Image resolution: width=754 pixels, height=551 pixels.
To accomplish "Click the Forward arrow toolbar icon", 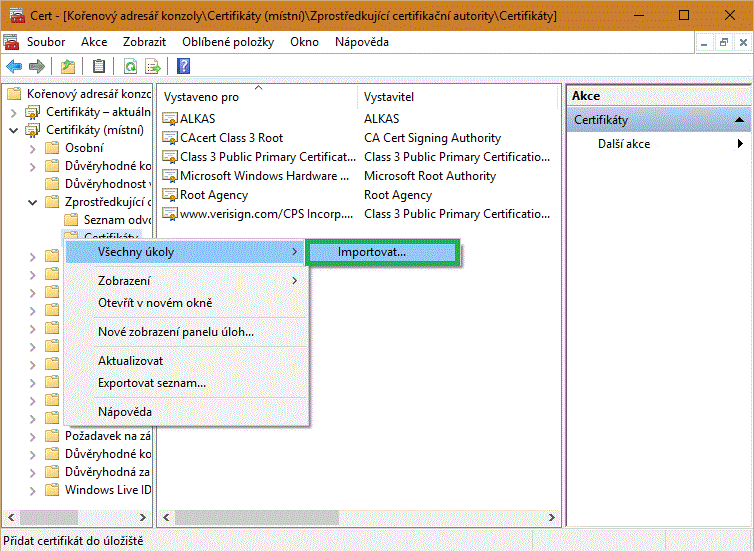I will (x=37, y=66).
